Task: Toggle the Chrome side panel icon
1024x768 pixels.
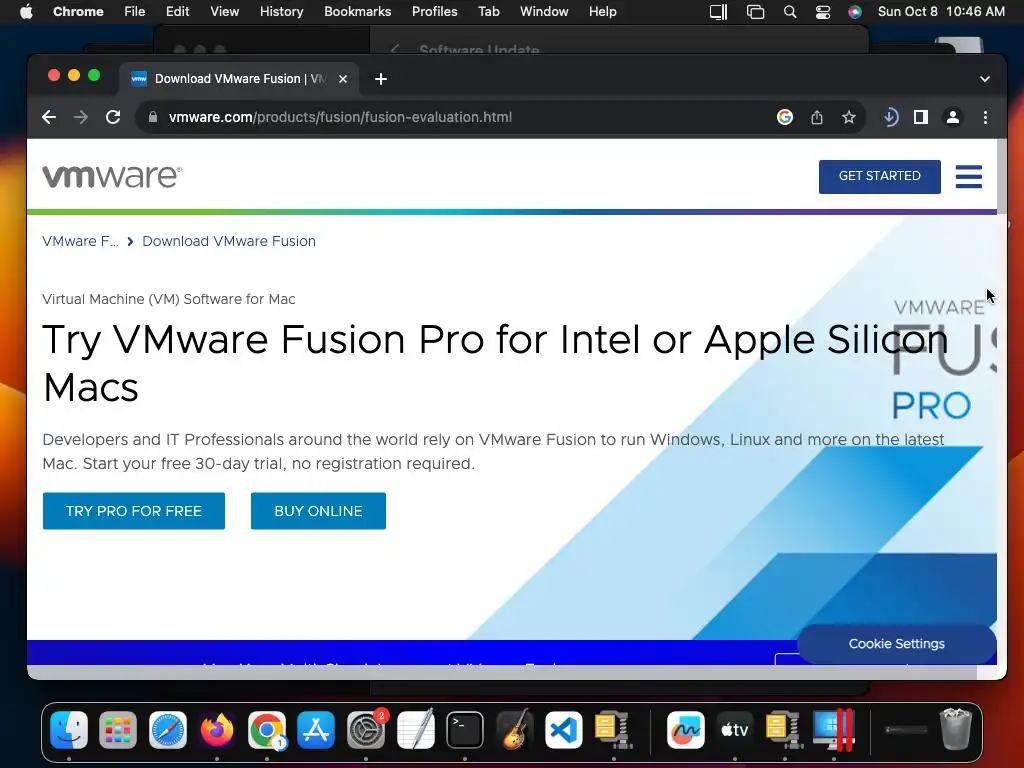Action: pos(921,118)
